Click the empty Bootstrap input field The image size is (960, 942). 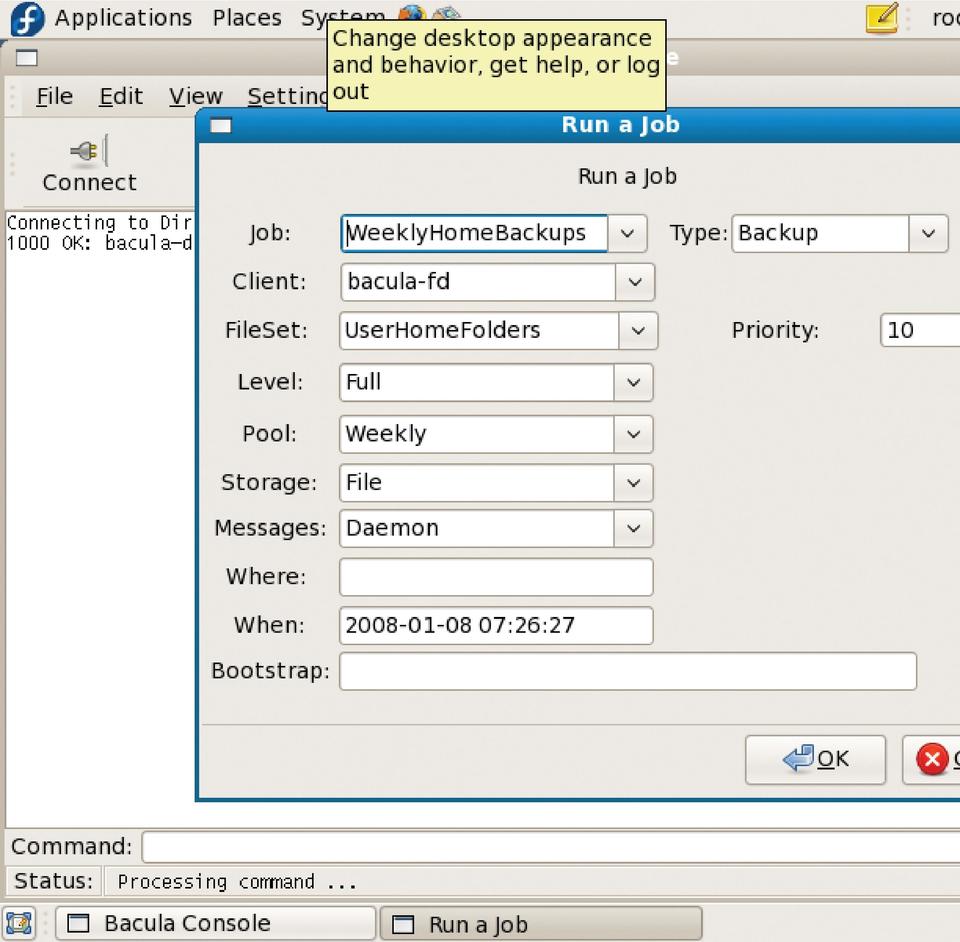(628, 671)
